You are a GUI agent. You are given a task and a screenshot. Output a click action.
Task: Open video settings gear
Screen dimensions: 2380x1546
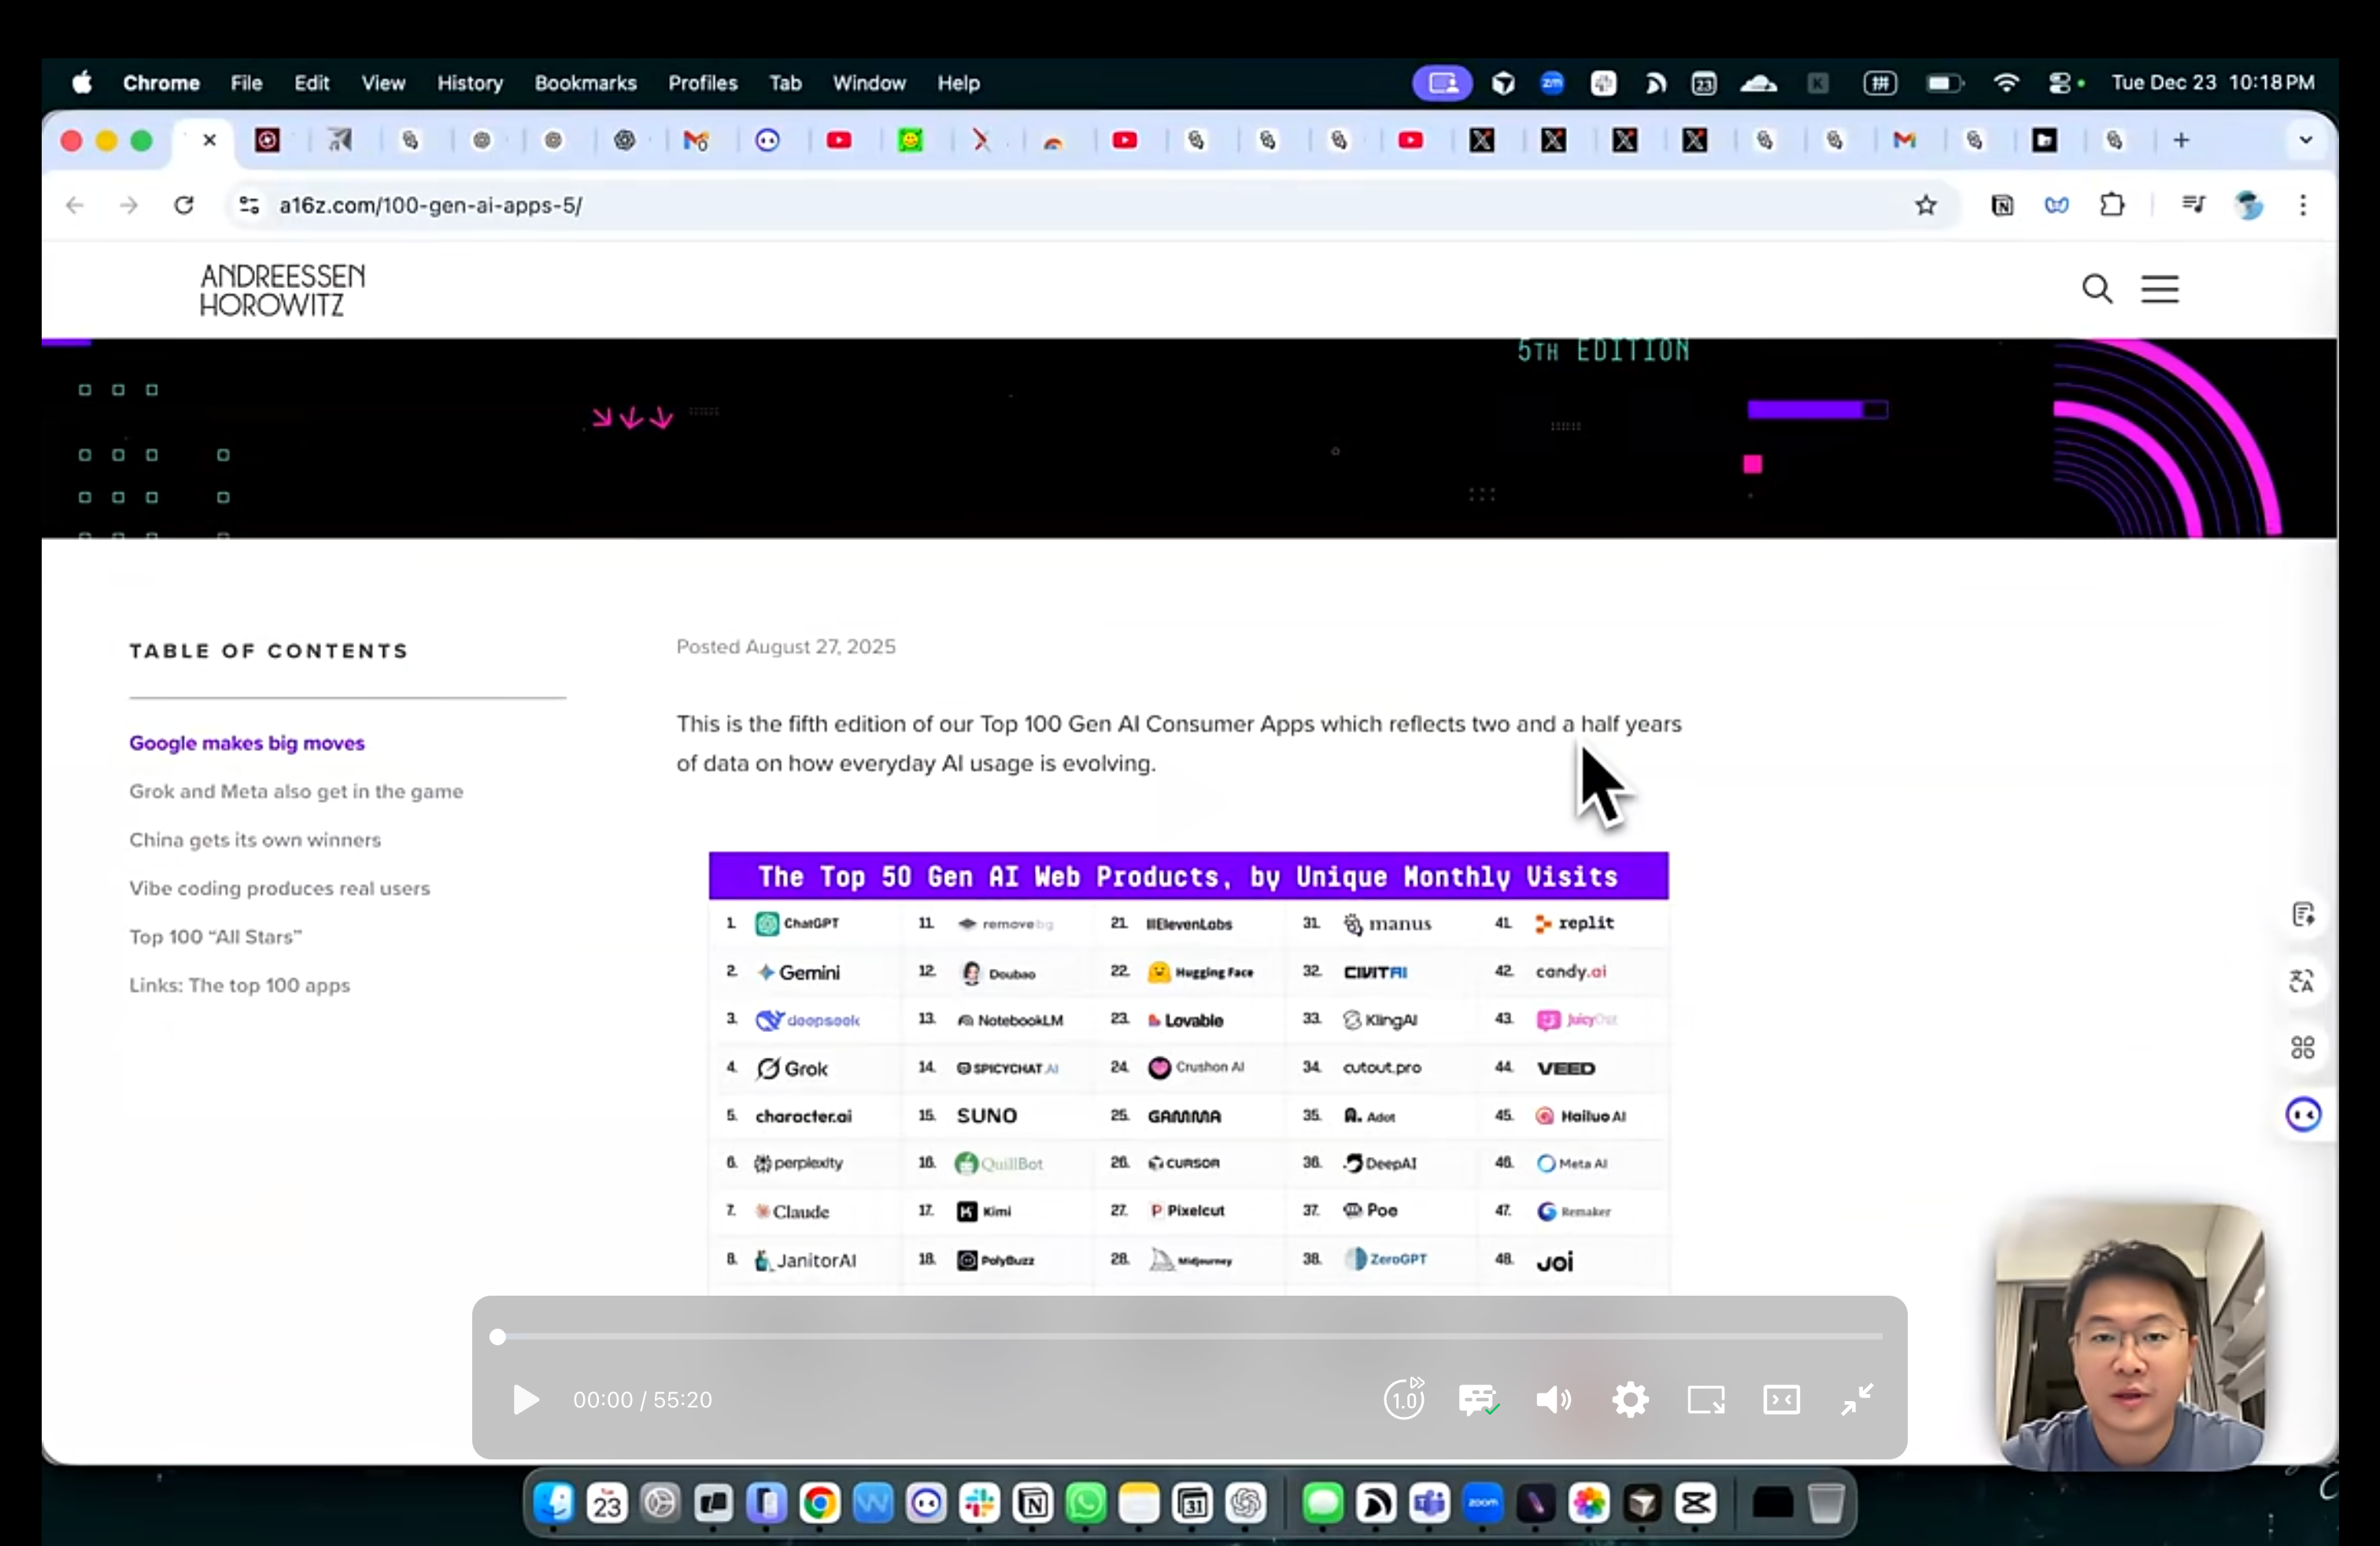pyautogui.click(x=1630, y=1399)
